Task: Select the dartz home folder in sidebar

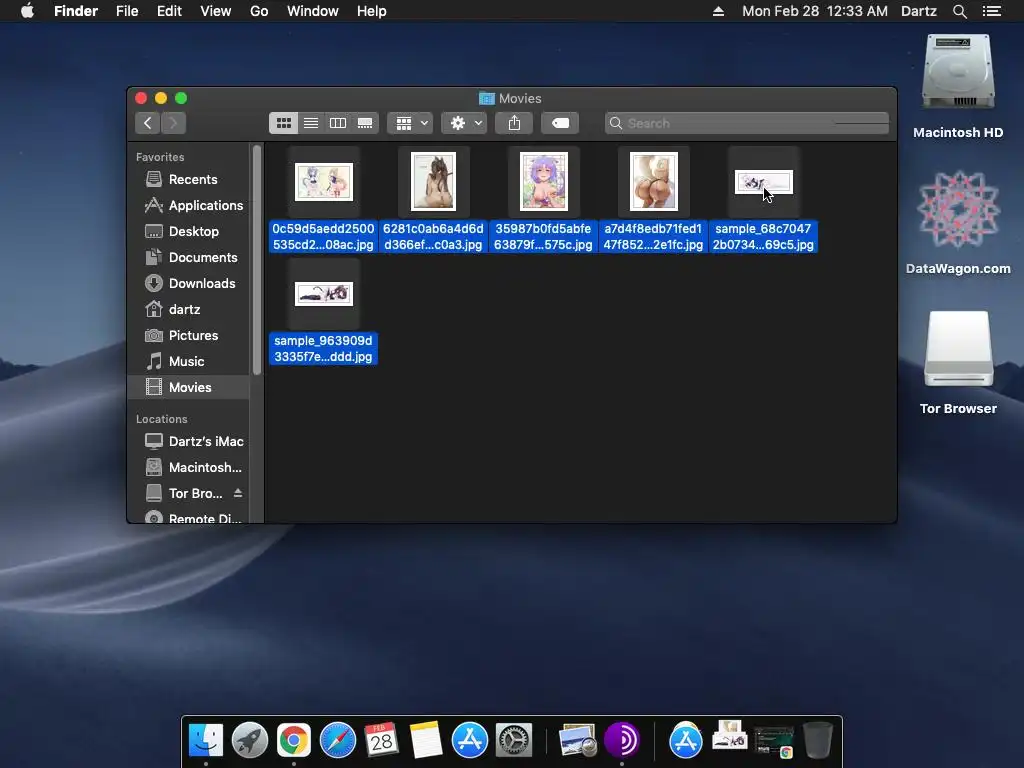Action: 189,310
